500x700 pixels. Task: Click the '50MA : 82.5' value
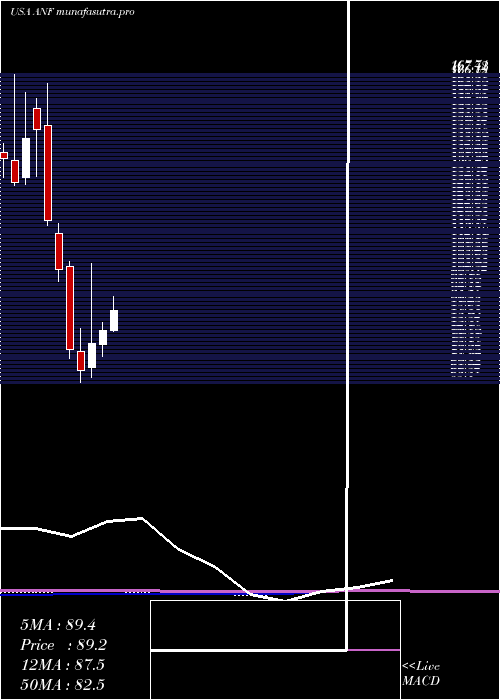coord(63,685)
